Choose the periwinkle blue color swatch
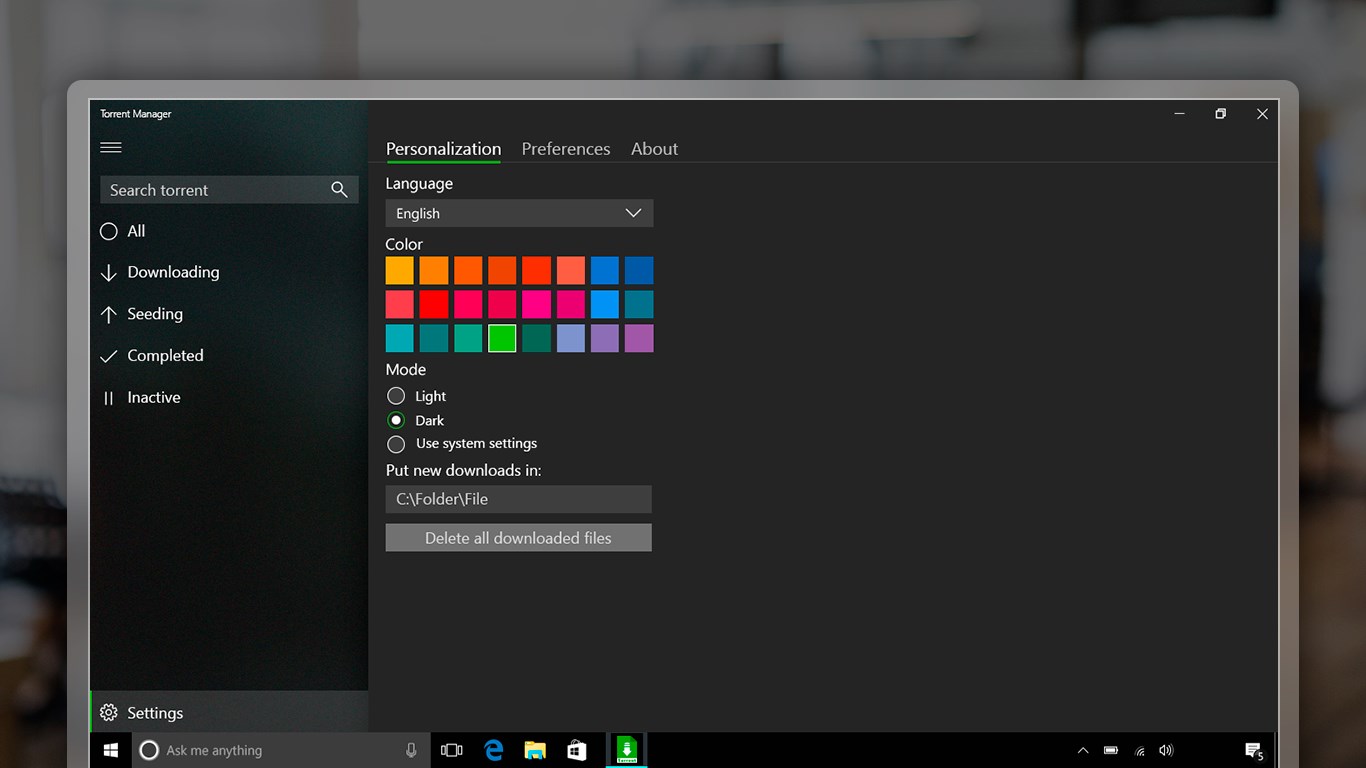Screen dimensions: 1366x768 click(571, 338)
